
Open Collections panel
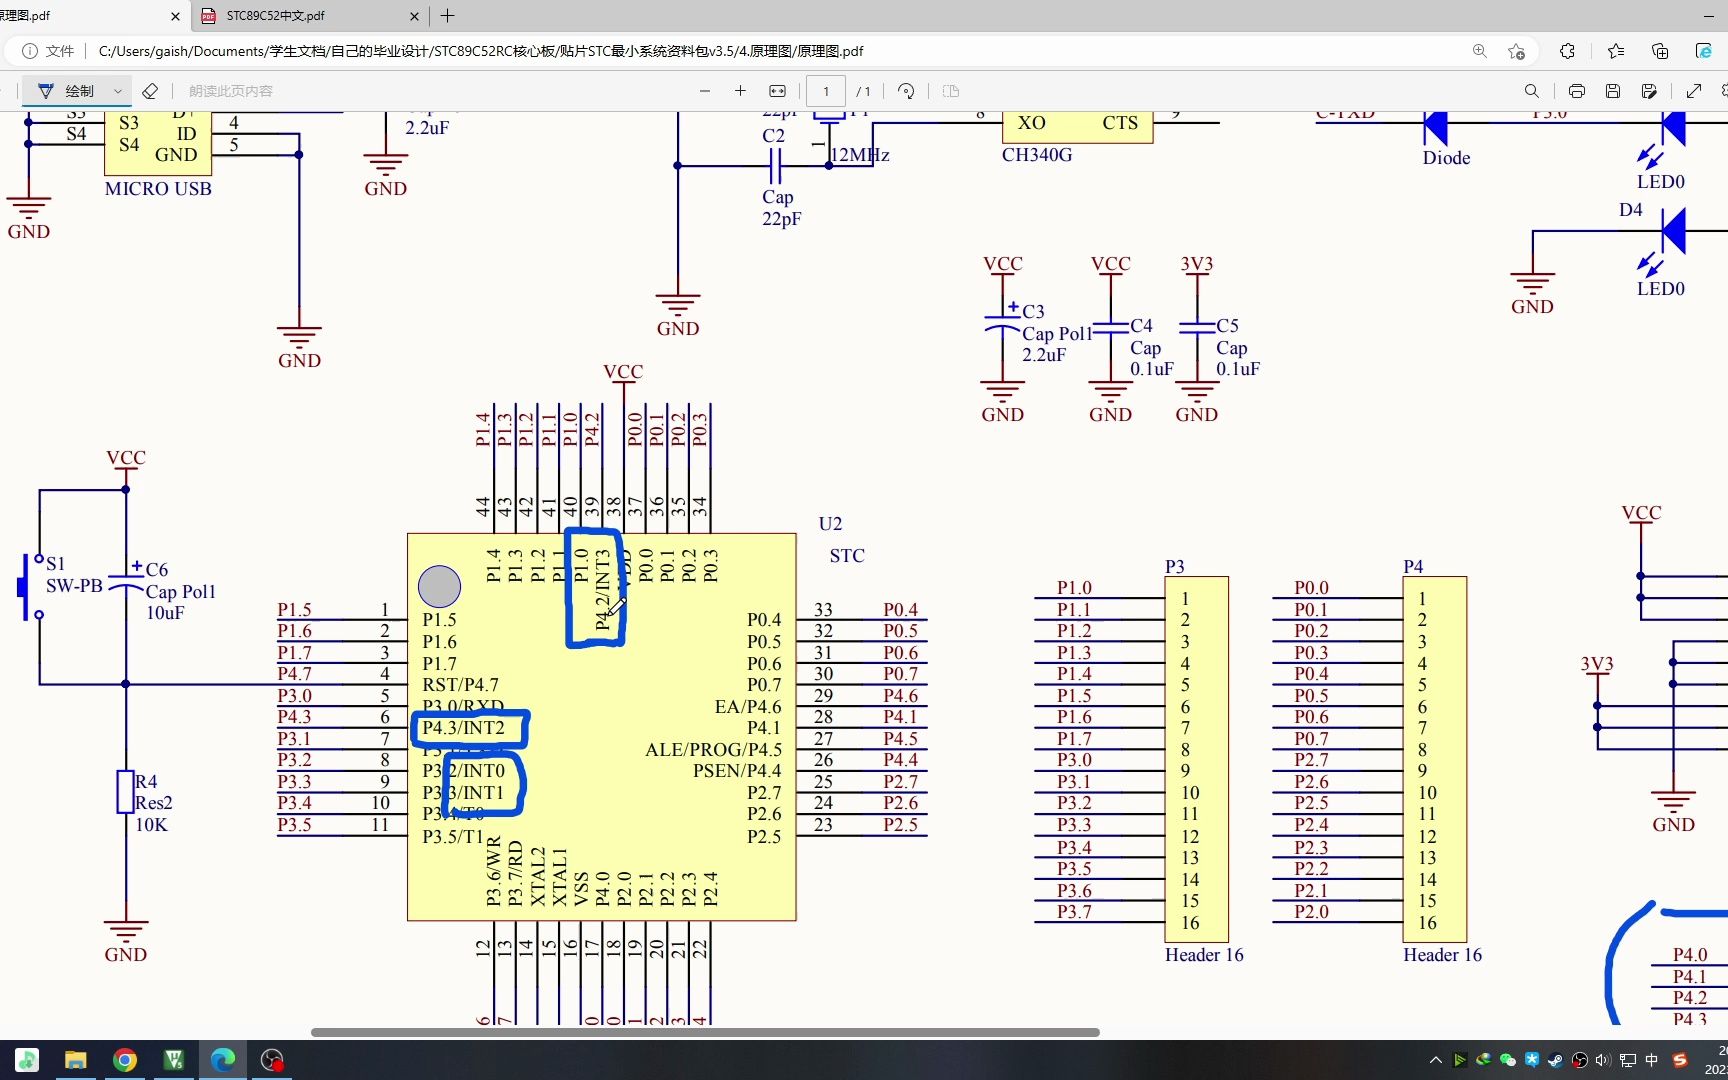point(1660,51)
